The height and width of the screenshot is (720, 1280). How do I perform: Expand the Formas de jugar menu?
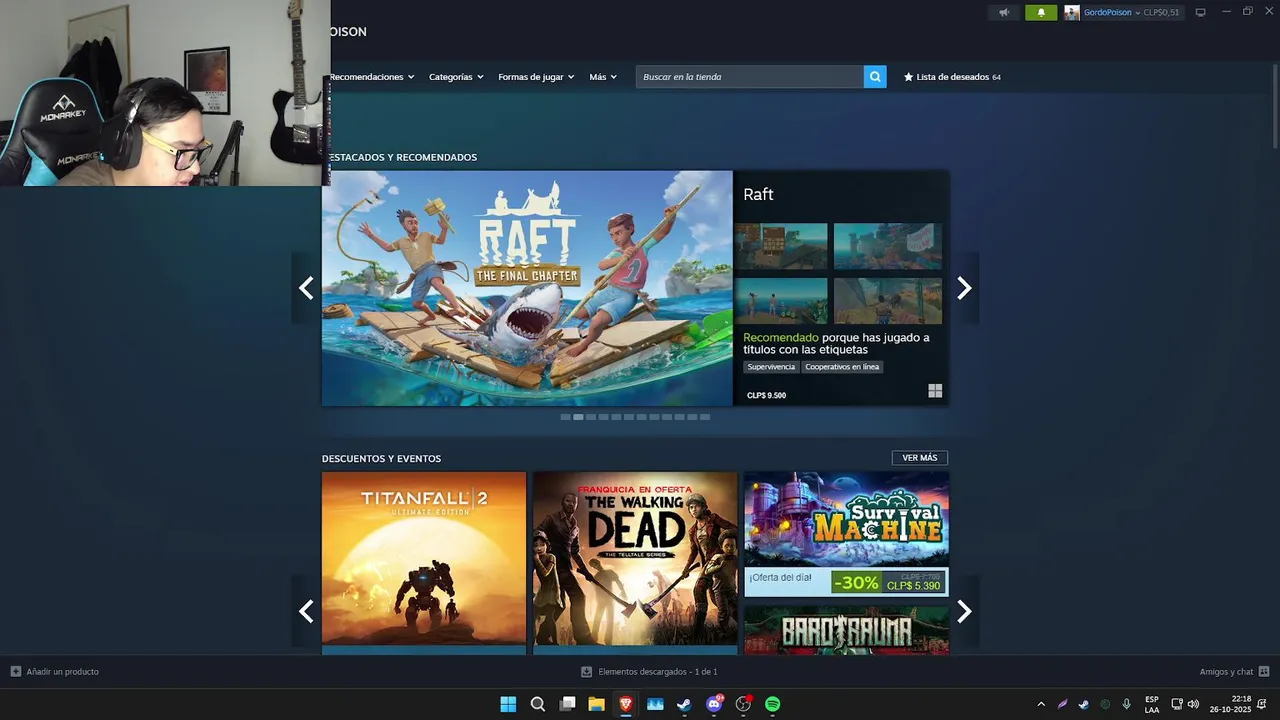point(536,77)
